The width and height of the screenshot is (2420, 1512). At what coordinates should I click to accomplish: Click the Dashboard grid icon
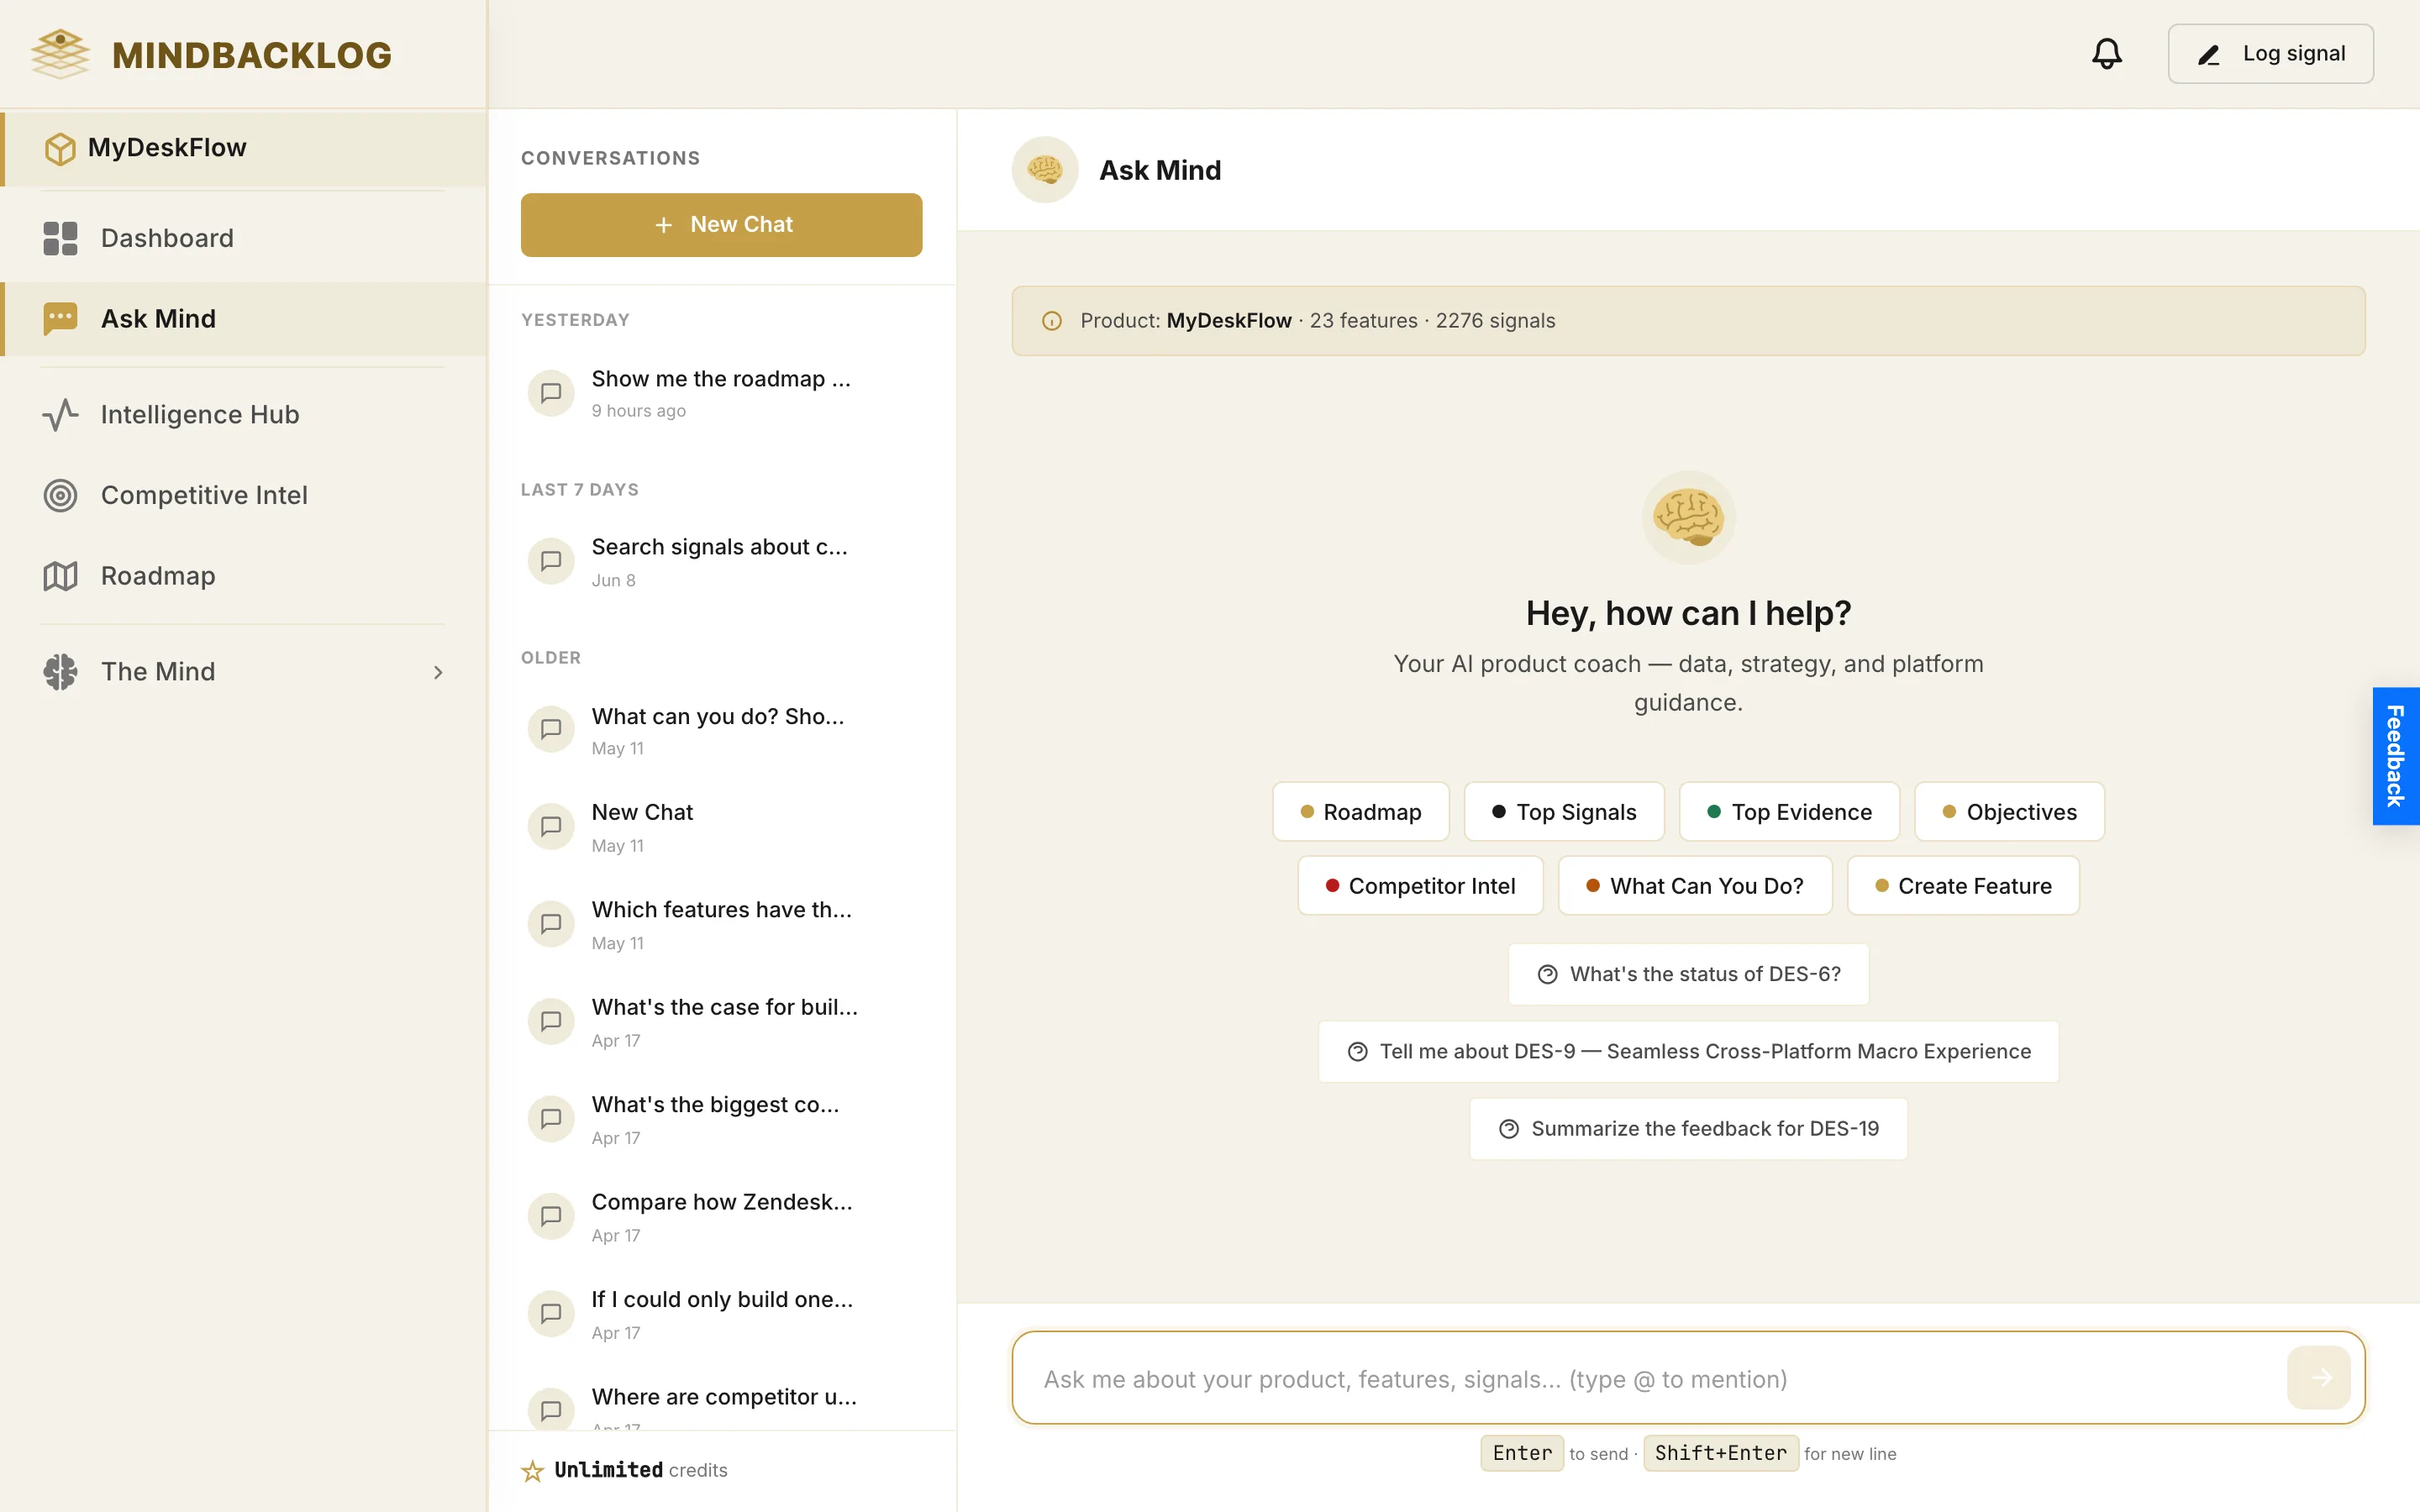click(60, 238)
